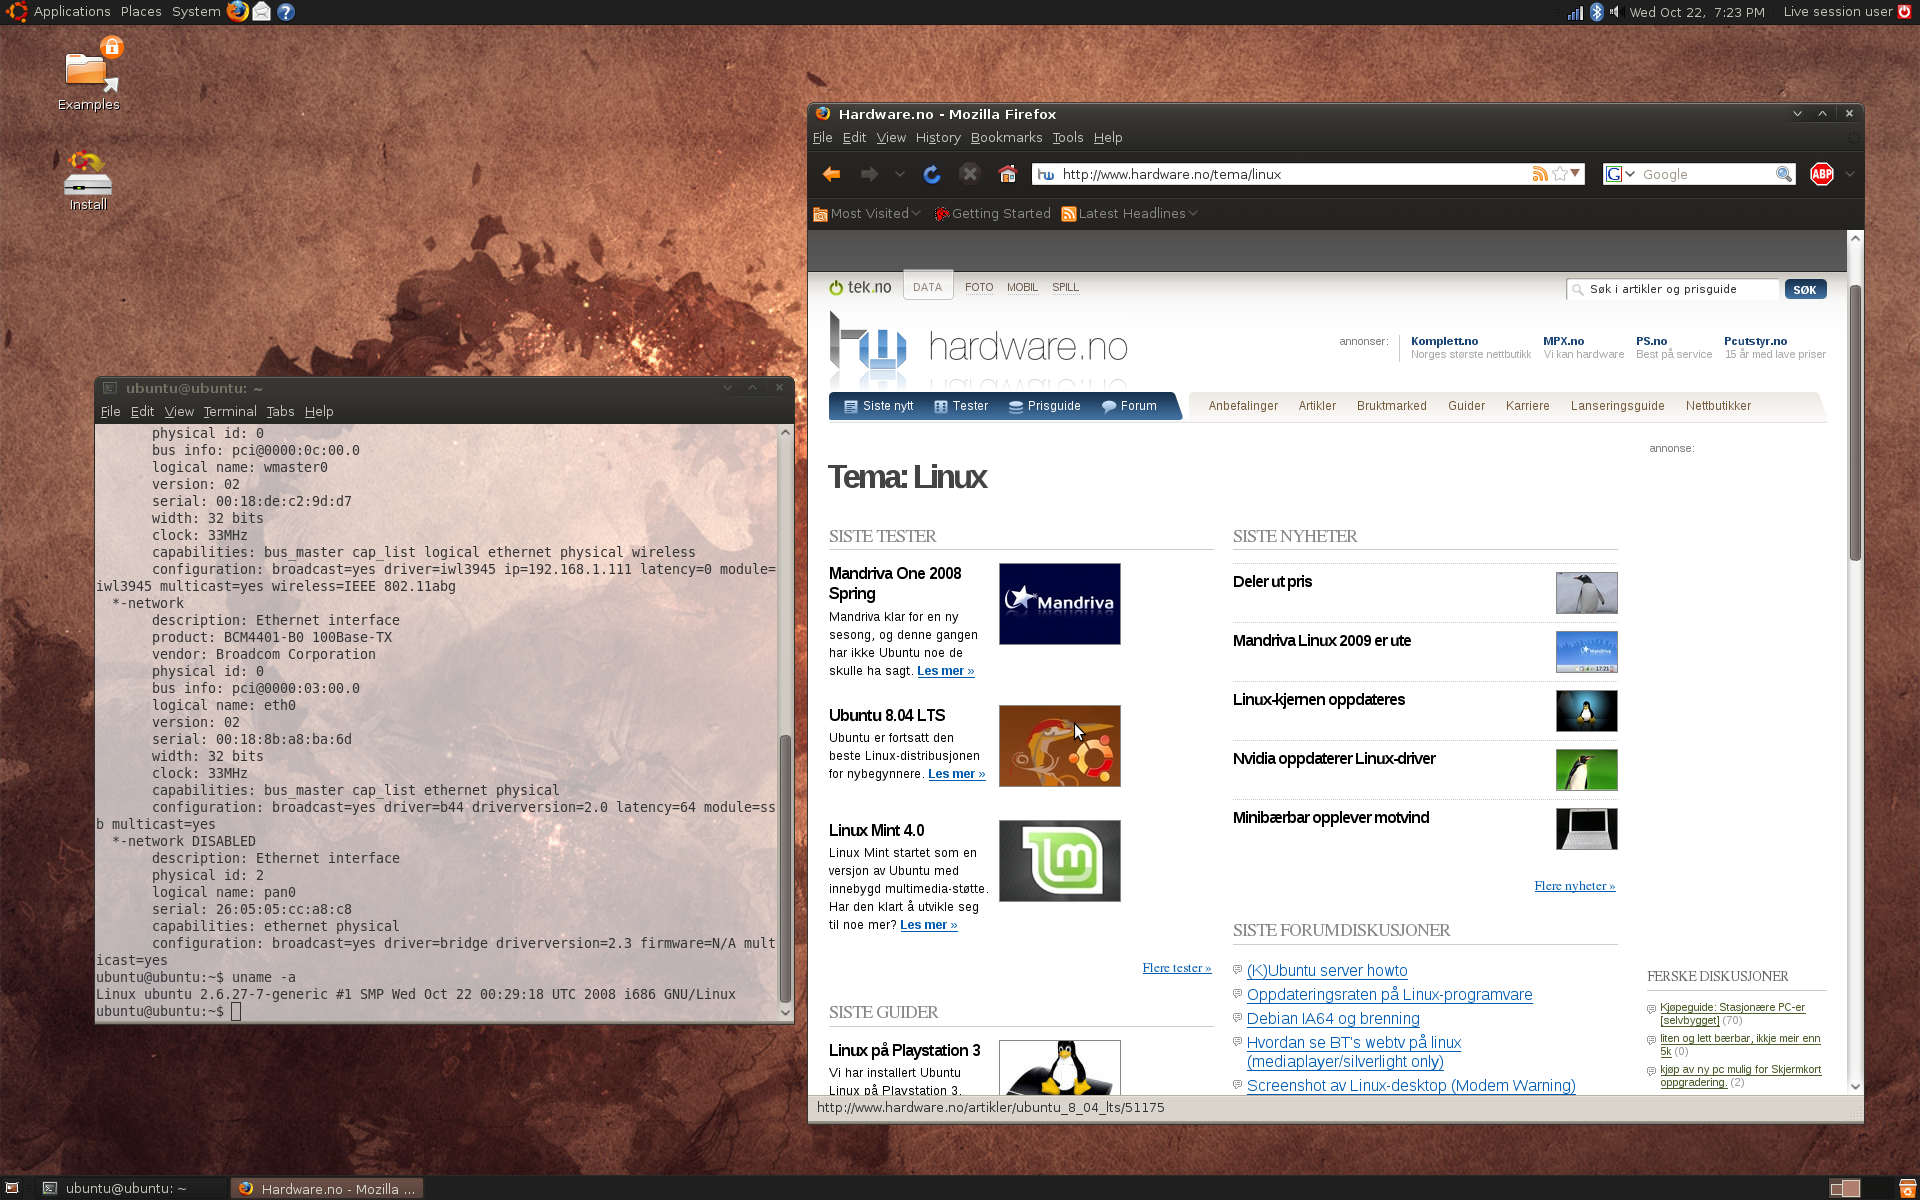Click the network signal indicator in tray
1920x1200 pixels.
tap(1575, 12)
